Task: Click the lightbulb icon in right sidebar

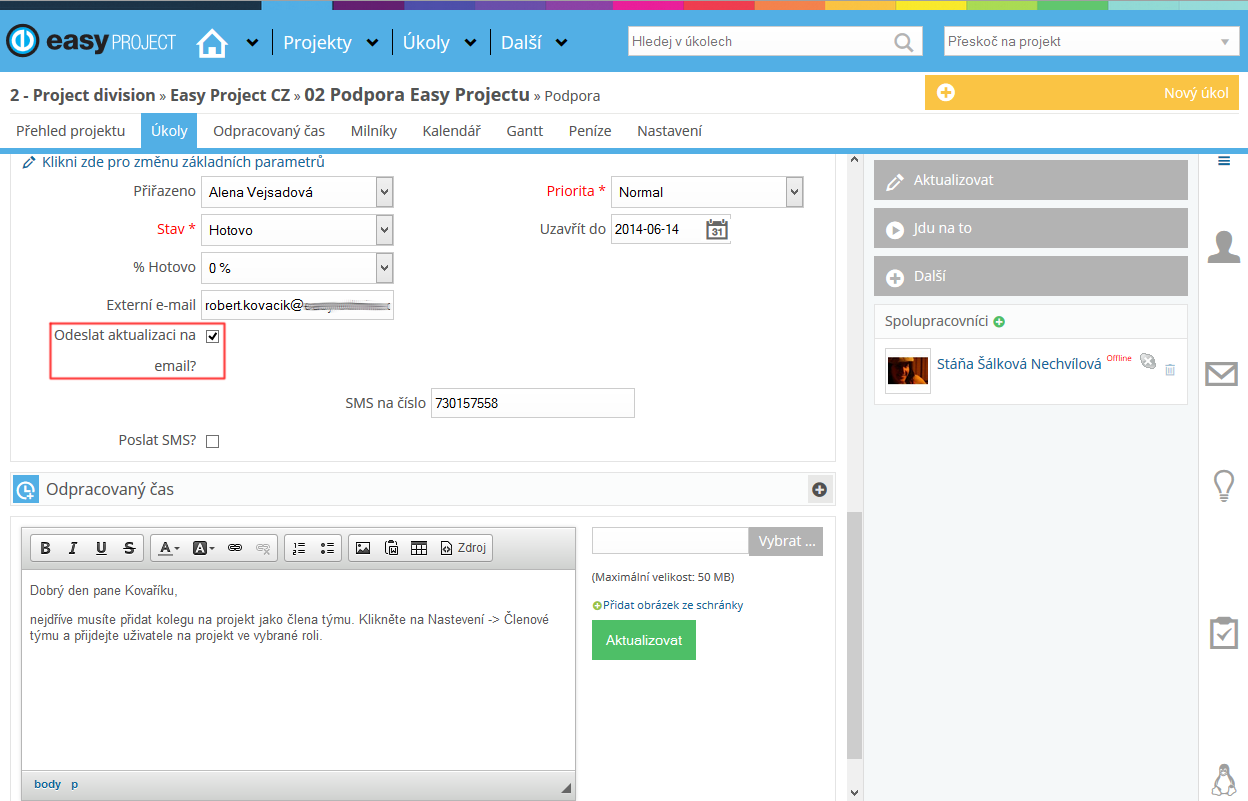Action: [x=1222, y=486]
